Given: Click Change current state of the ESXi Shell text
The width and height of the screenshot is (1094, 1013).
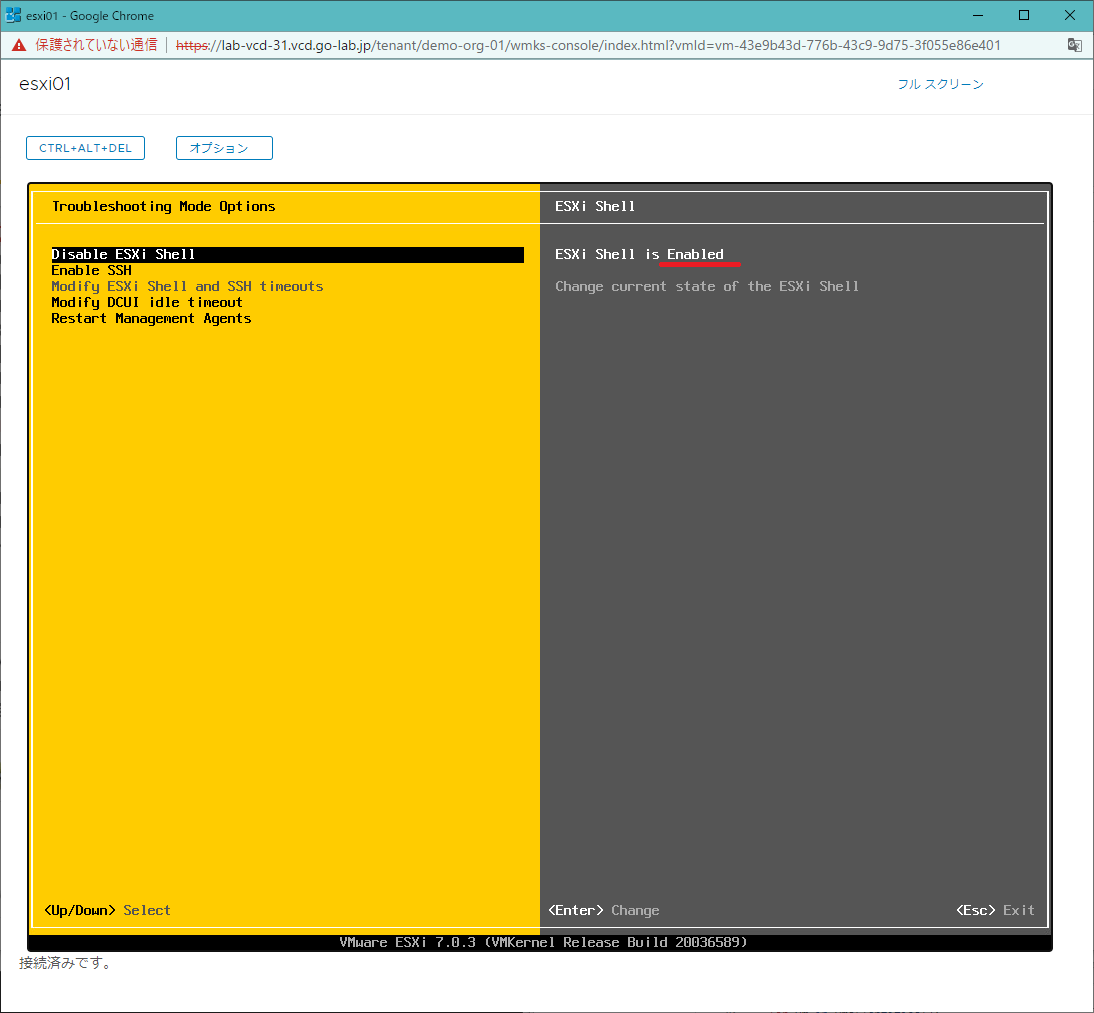Looking at the screenshot, I should [707, 287].
